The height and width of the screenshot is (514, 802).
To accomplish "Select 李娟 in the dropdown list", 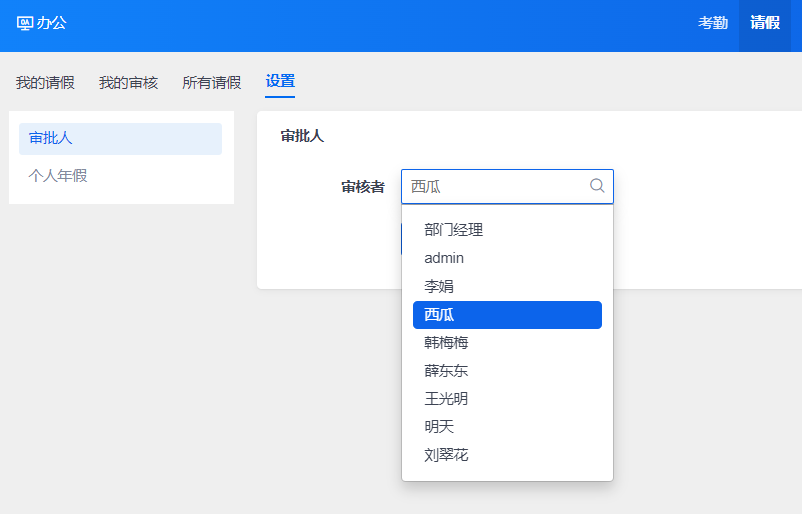I will coord(439,286).
